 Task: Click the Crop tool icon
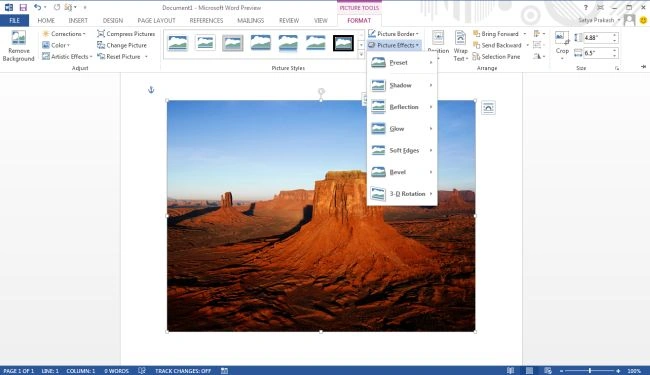[x=562, y=38]
